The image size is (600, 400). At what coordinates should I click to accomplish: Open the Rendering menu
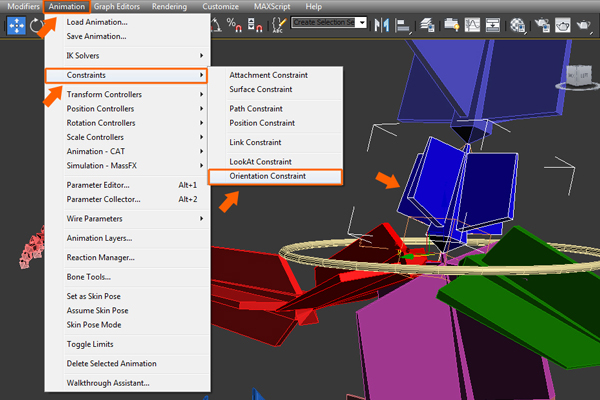coord(169,7)
